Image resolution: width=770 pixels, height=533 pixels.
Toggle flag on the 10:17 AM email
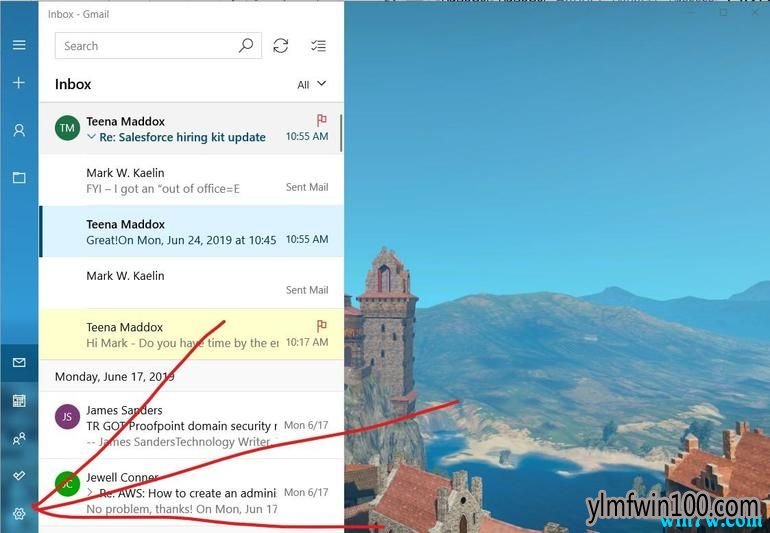coord(321,326)
